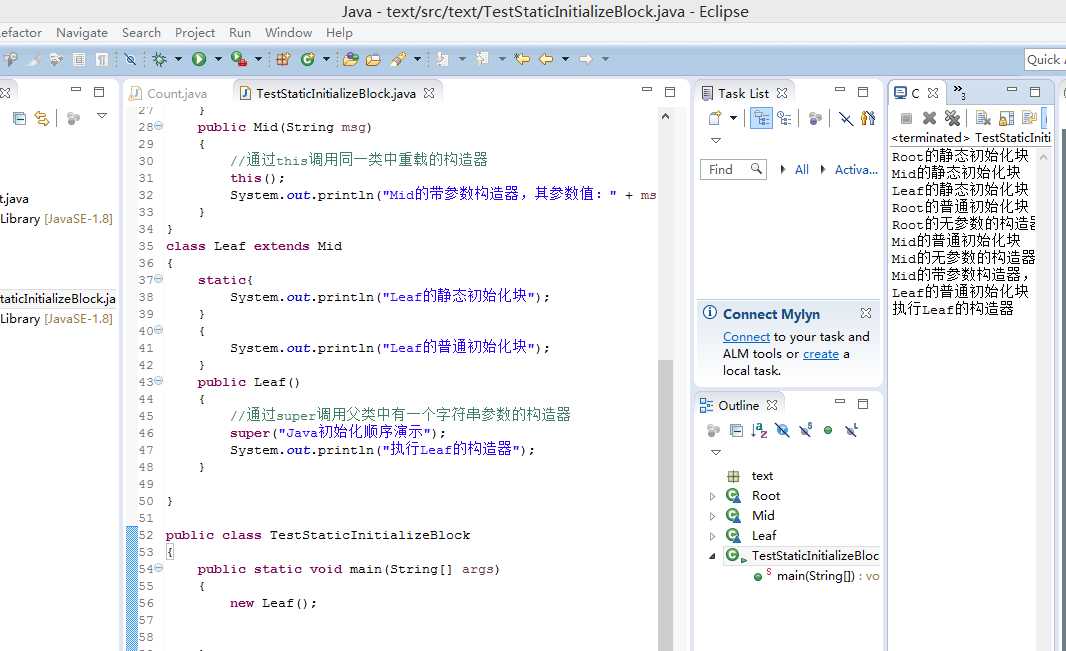This screenshot has height=651, width=1066.
Task: Toggle Block Selection Mode icon in the toolbar
Action: [79, 59]
